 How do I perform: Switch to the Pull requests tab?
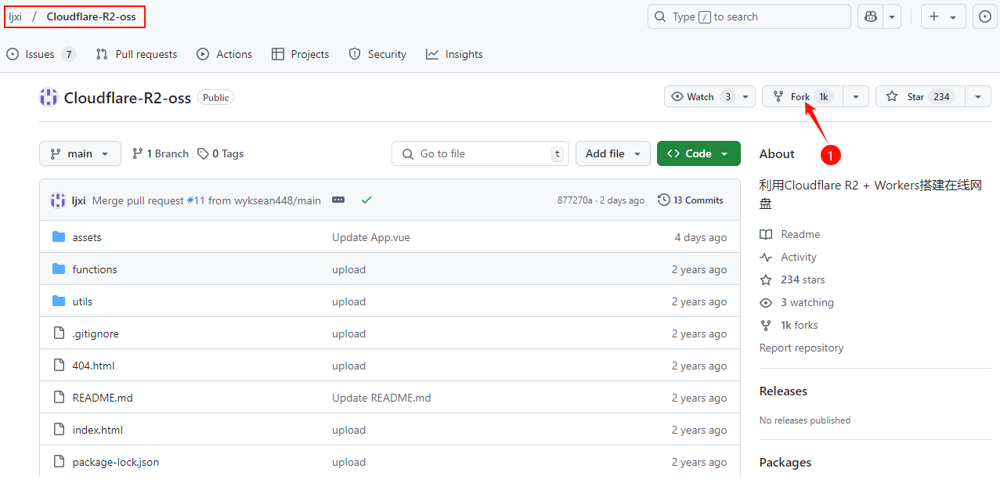coord(137,54)
